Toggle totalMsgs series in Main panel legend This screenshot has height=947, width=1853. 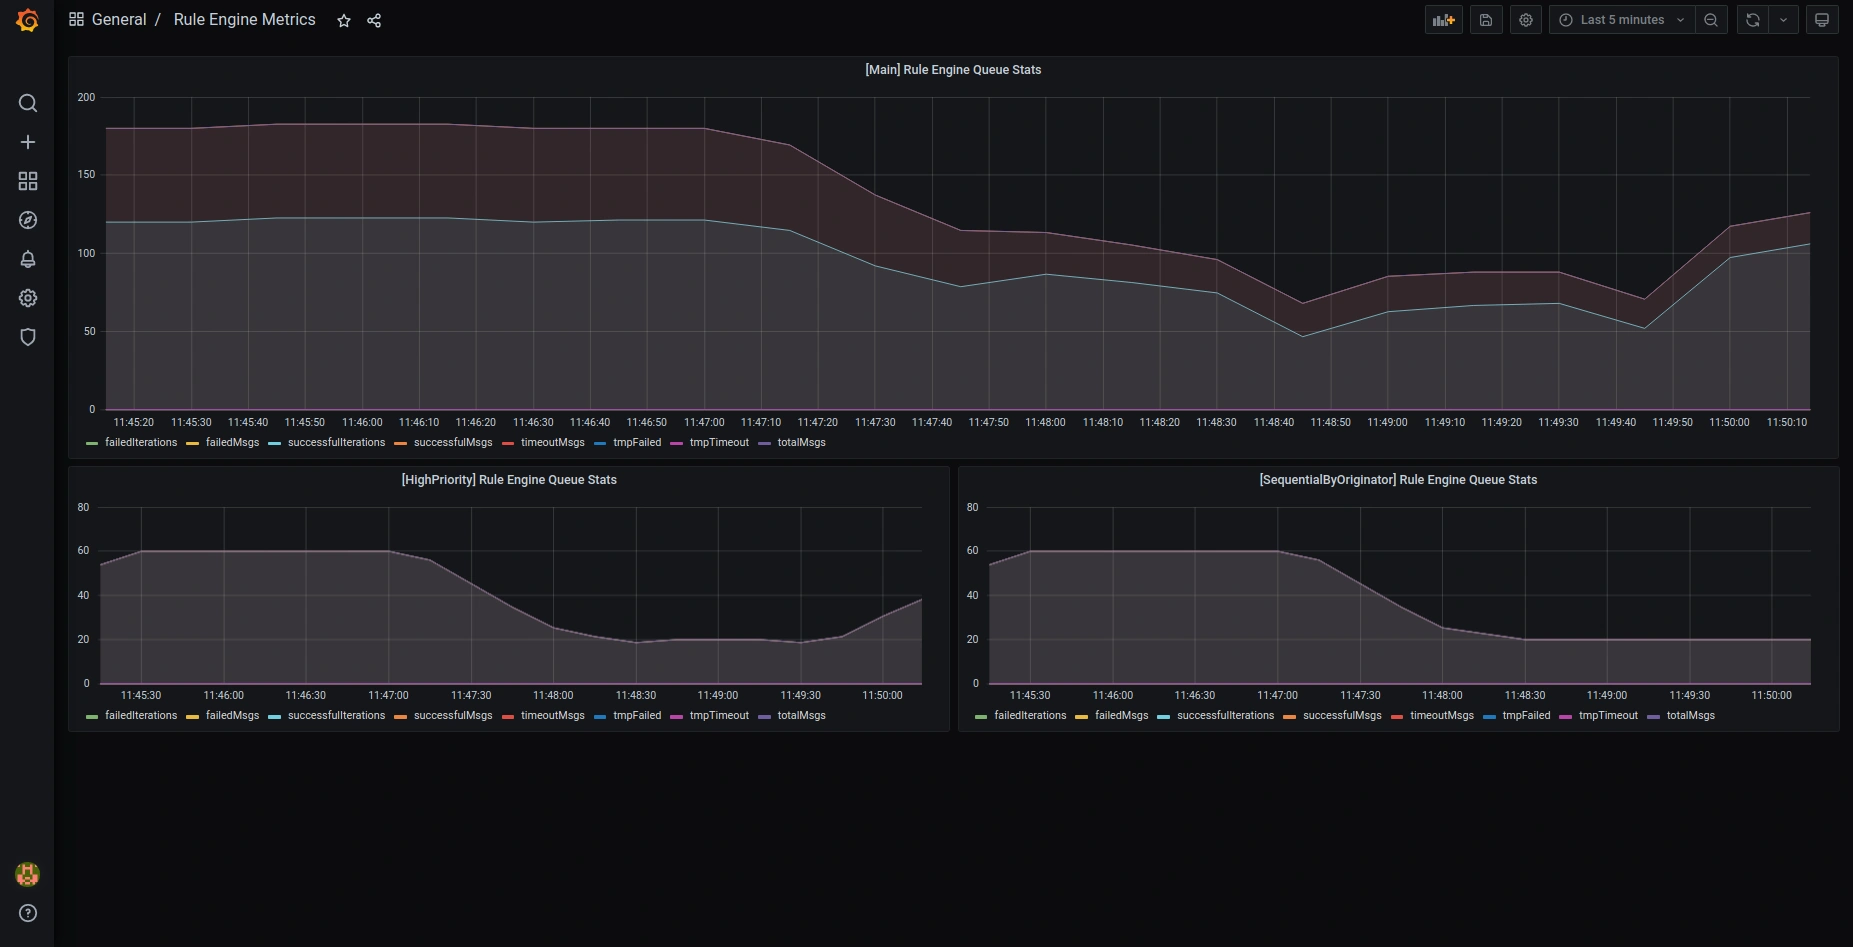pos(801,443)
